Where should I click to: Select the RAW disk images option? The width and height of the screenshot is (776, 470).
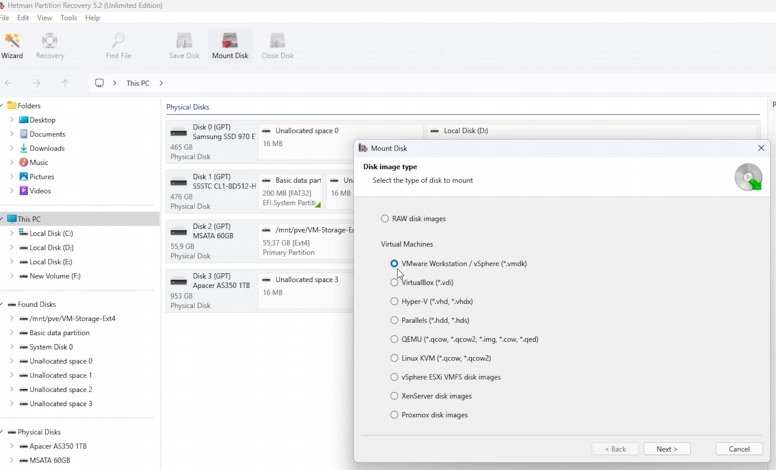[x=385, y=219]
